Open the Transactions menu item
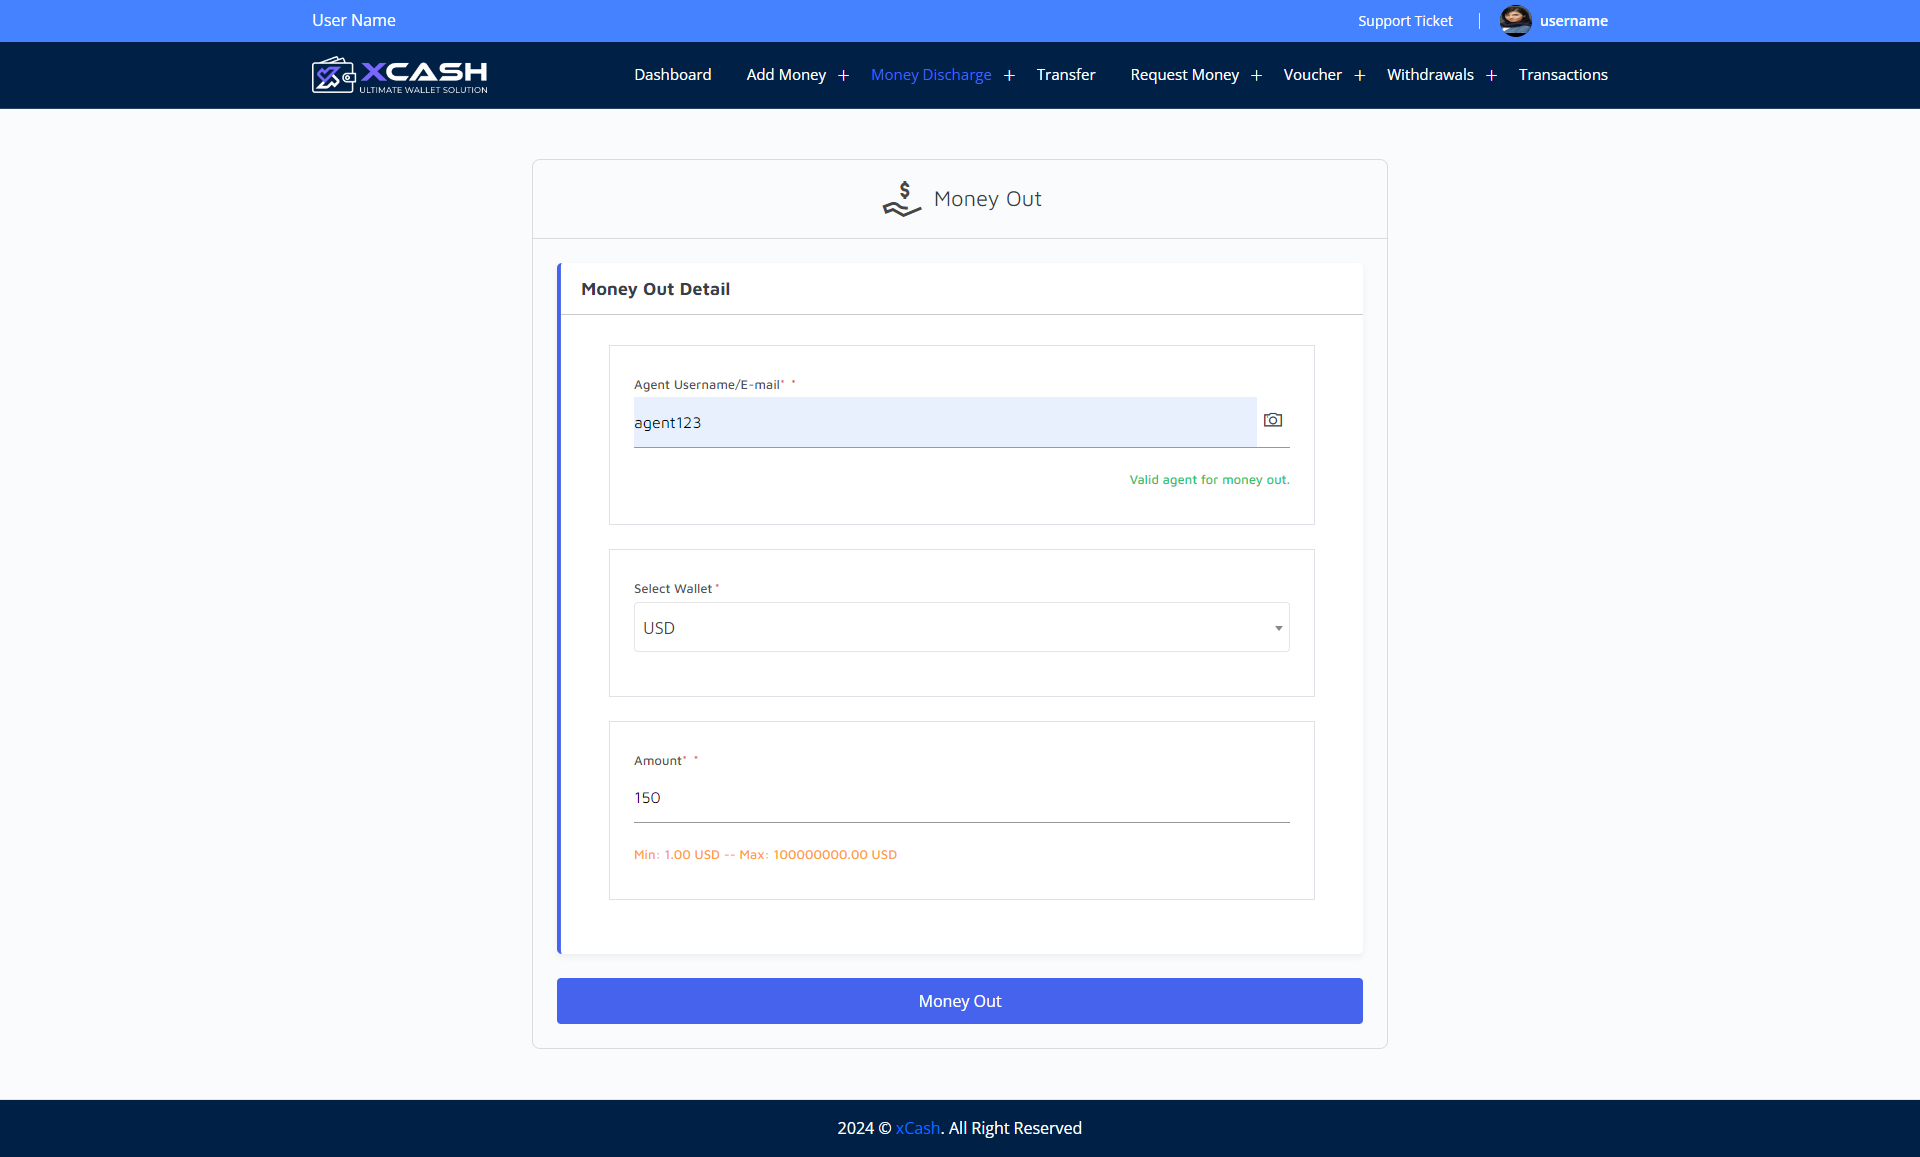 click(x=1562, y=75)
